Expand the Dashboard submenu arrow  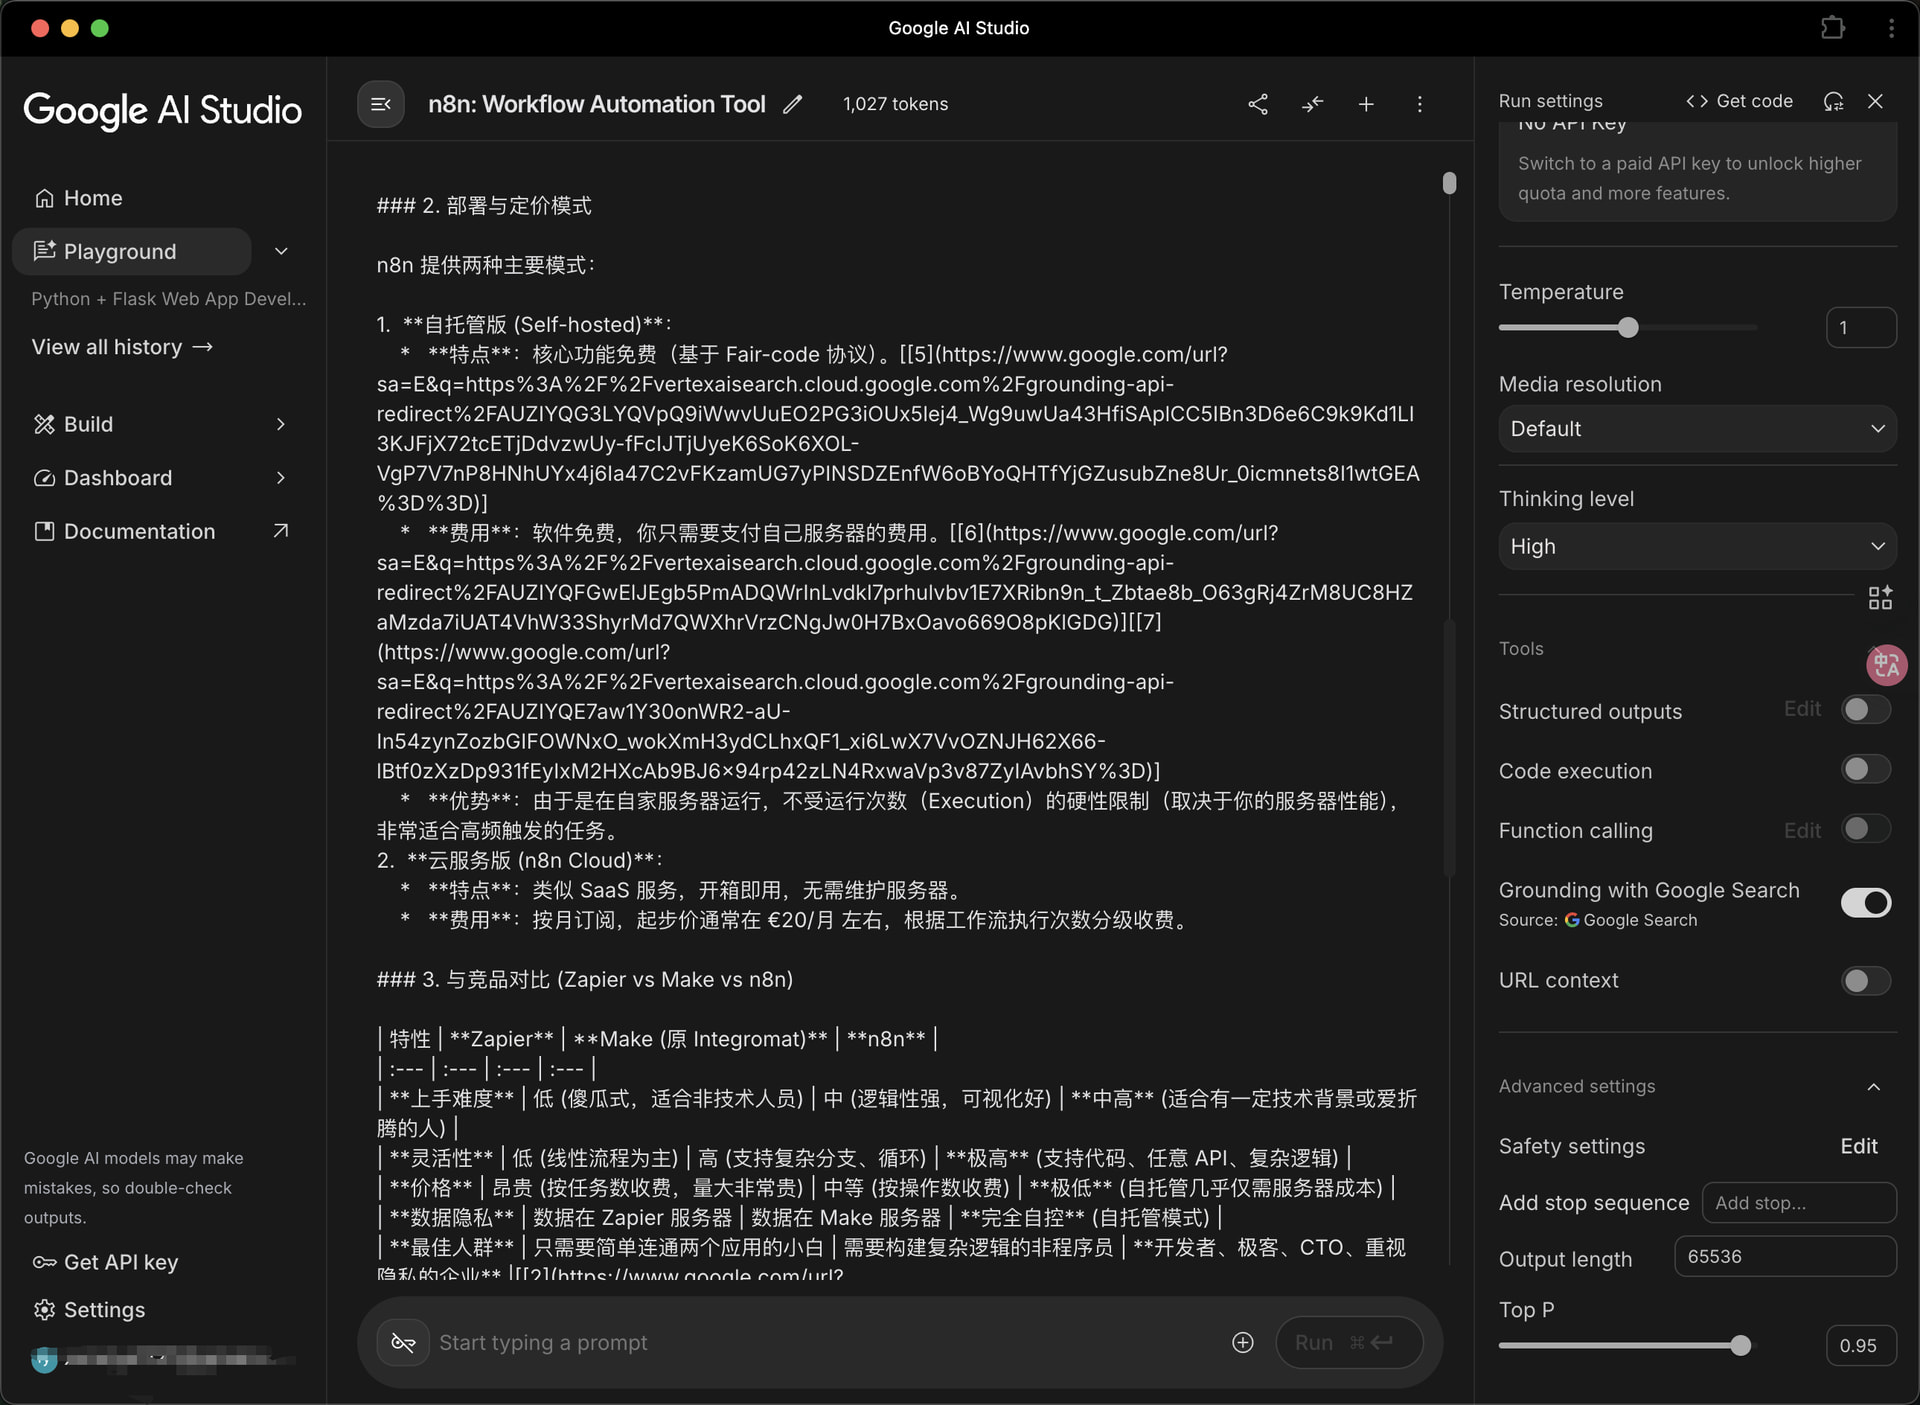pyautogui.click(x=281, y=478)
